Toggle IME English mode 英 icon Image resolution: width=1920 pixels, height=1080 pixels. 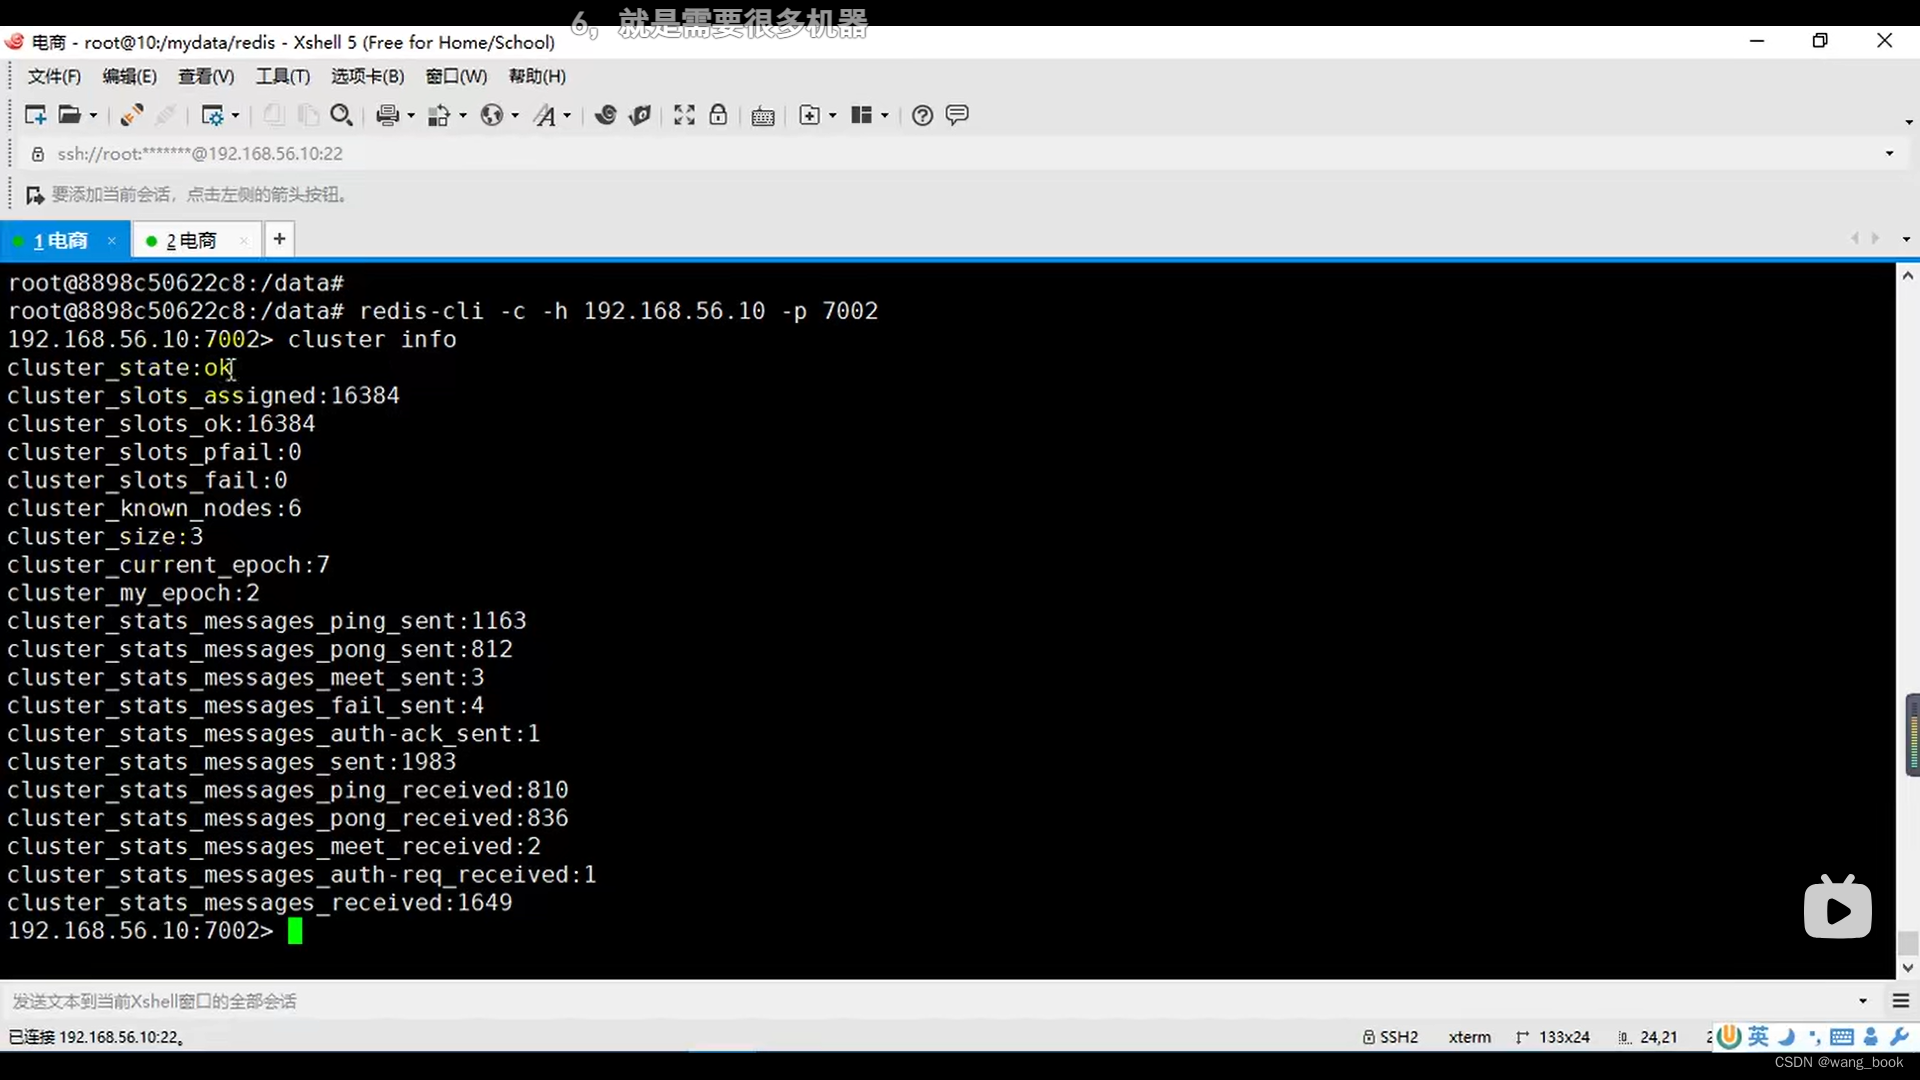click(x=1758, y=1036)
